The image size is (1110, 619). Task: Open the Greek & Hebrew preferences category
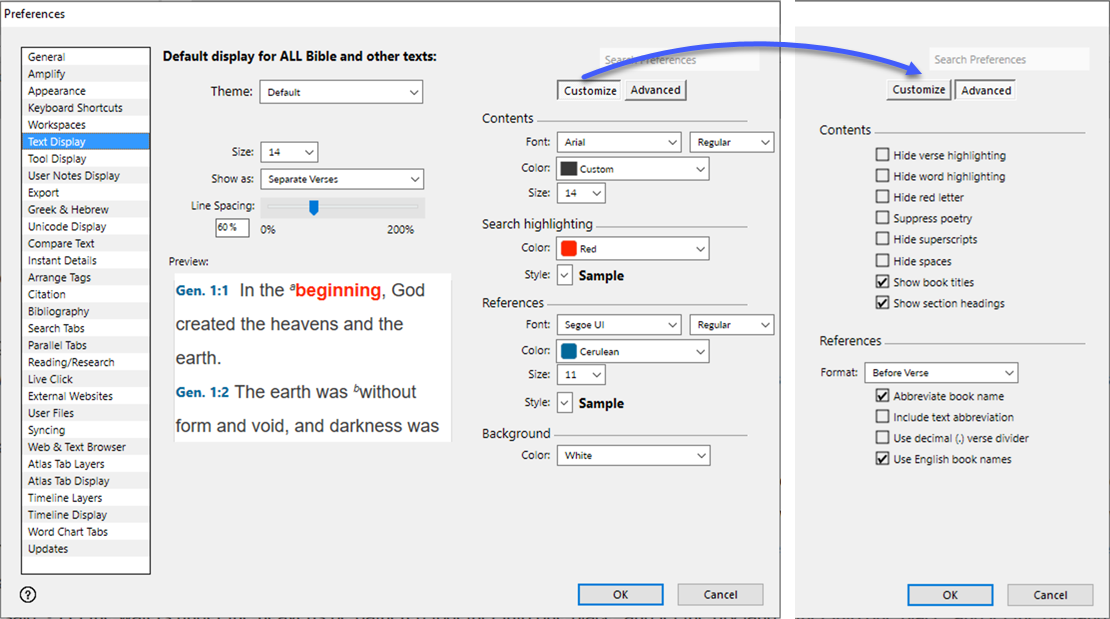pos(68,210)
